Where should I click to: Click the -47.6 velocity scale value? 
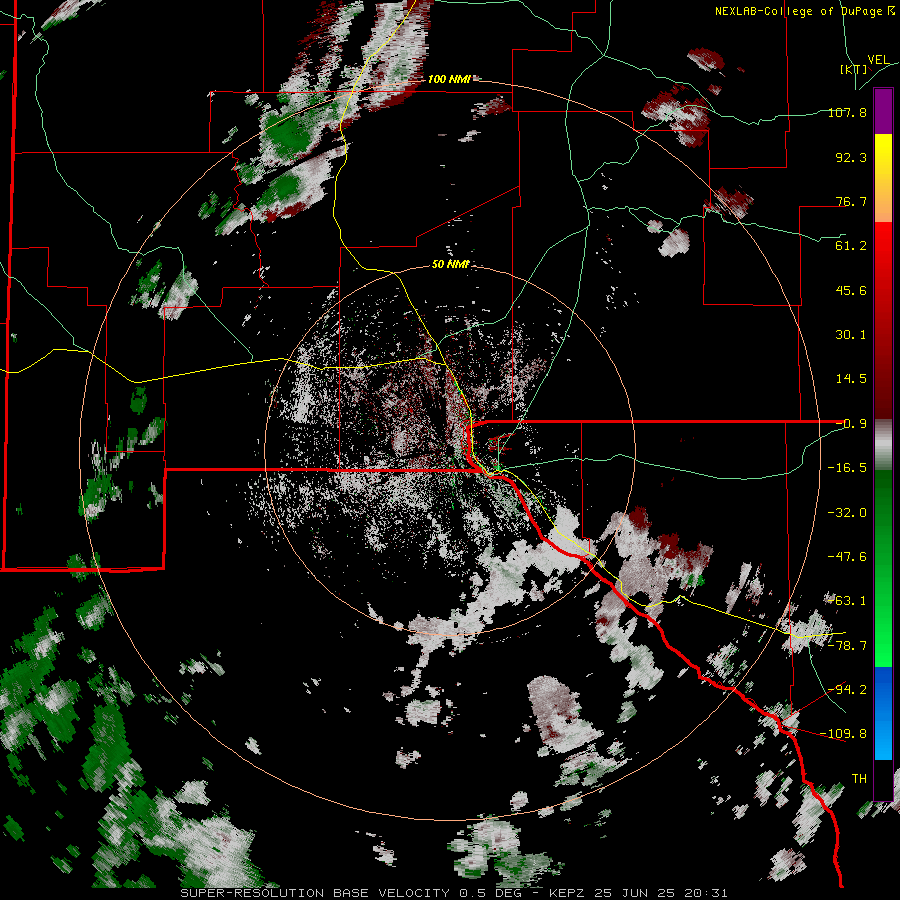847,556
